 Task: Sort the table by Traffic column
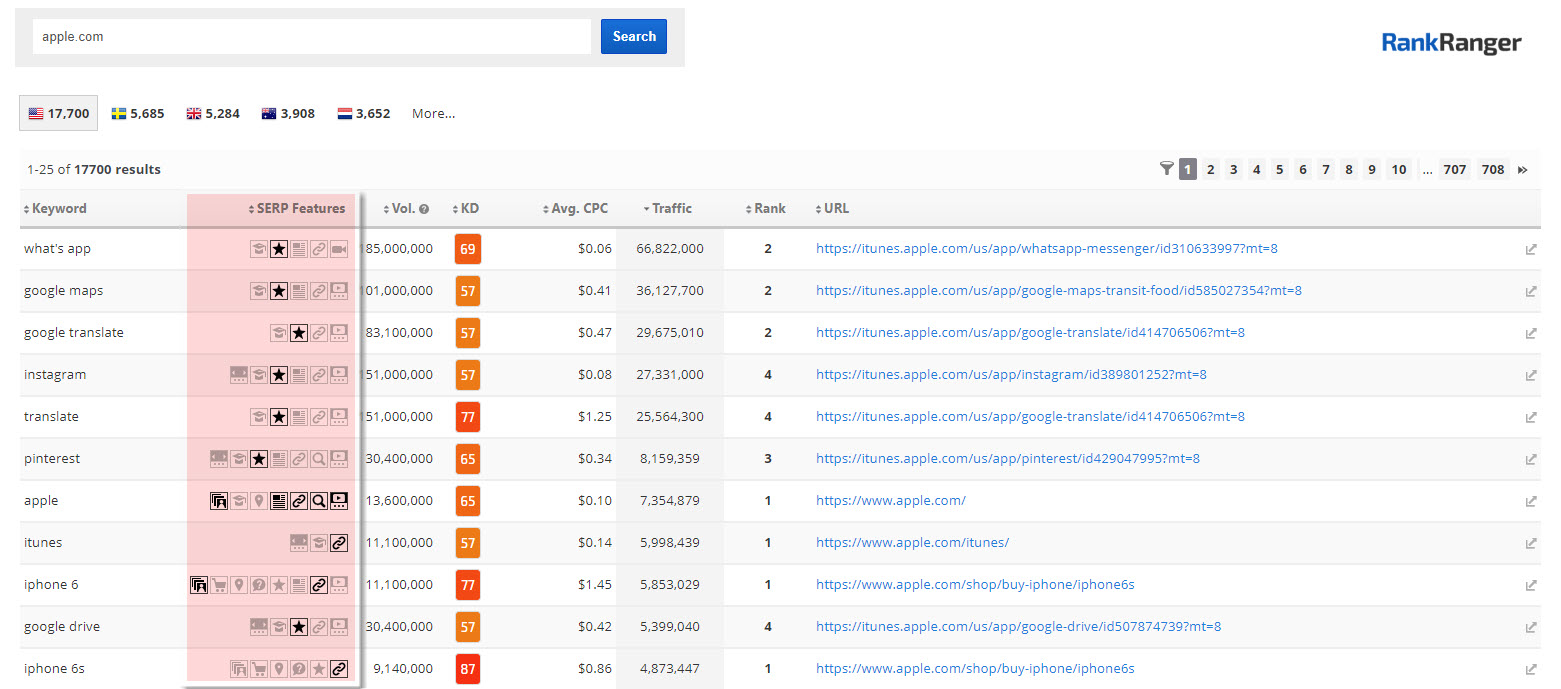pyautogui.click(x=670, y=209)
